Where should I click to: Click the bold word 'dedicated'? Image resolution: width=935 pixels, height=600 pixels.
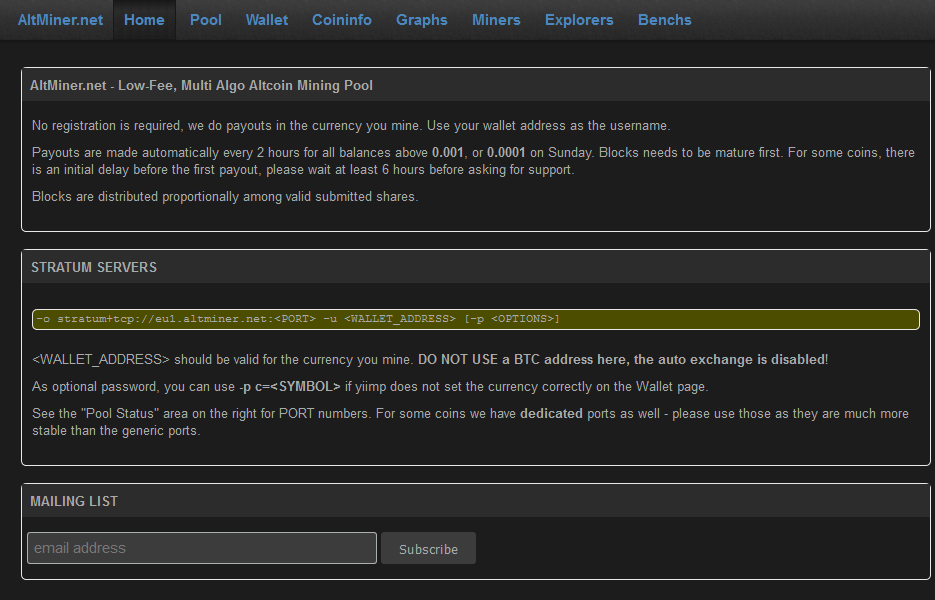[551, 413]
